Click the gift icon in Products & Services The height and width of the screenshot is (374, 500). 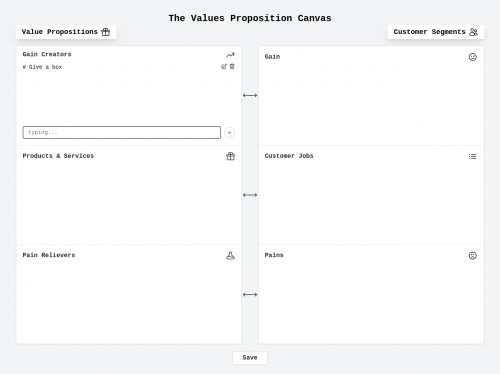pyautogui.click(x=231, y=156)
